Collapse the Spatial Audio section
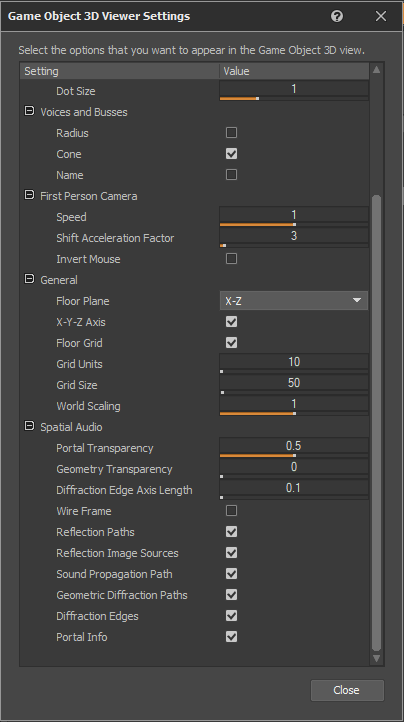 (x=29, y=426)
